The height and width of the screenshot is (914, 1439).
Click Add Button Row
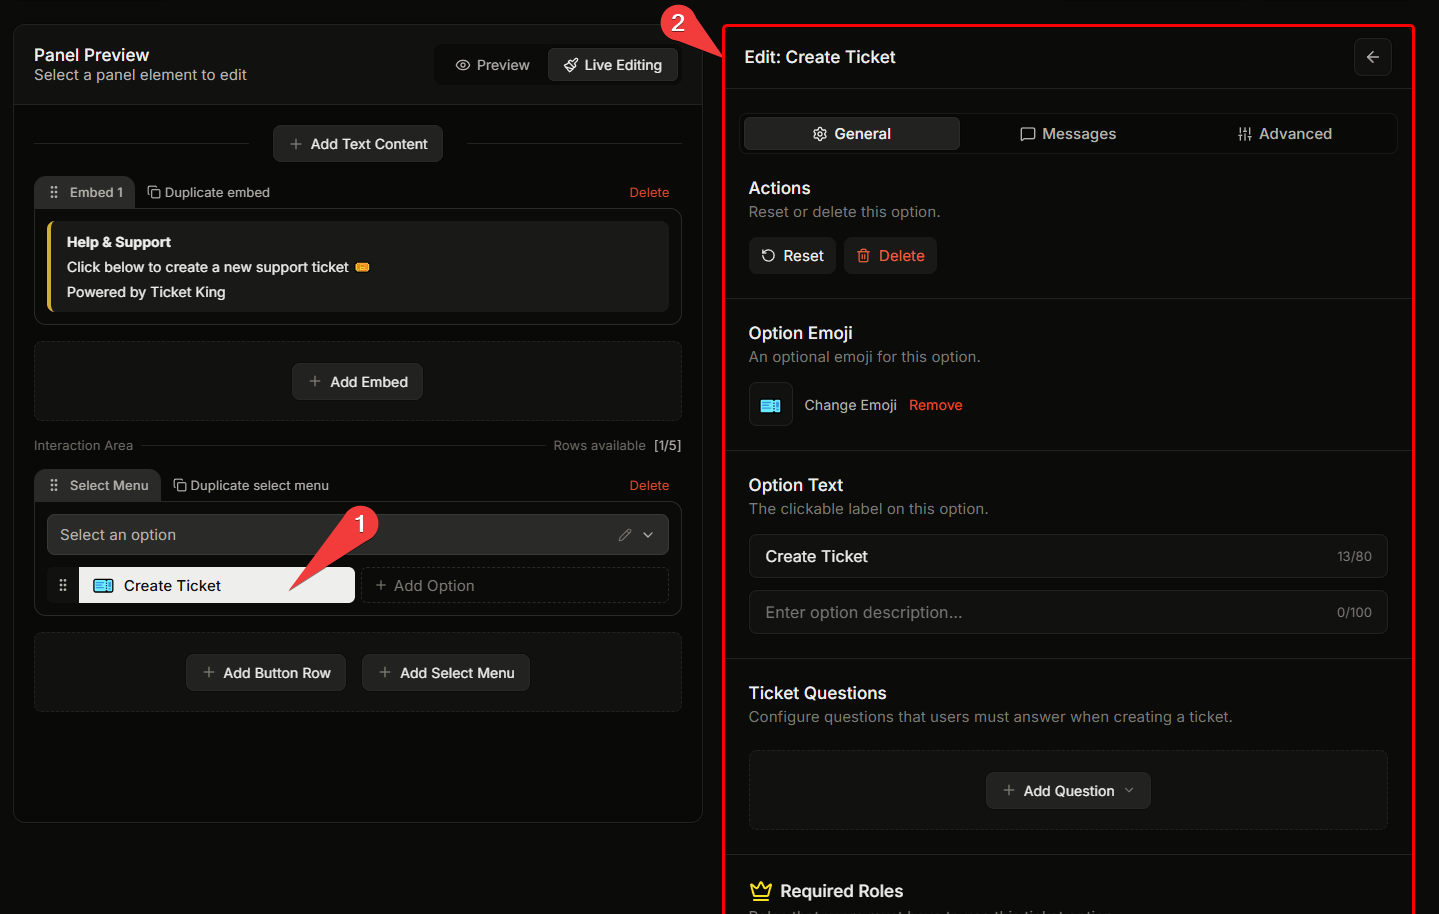266,673
